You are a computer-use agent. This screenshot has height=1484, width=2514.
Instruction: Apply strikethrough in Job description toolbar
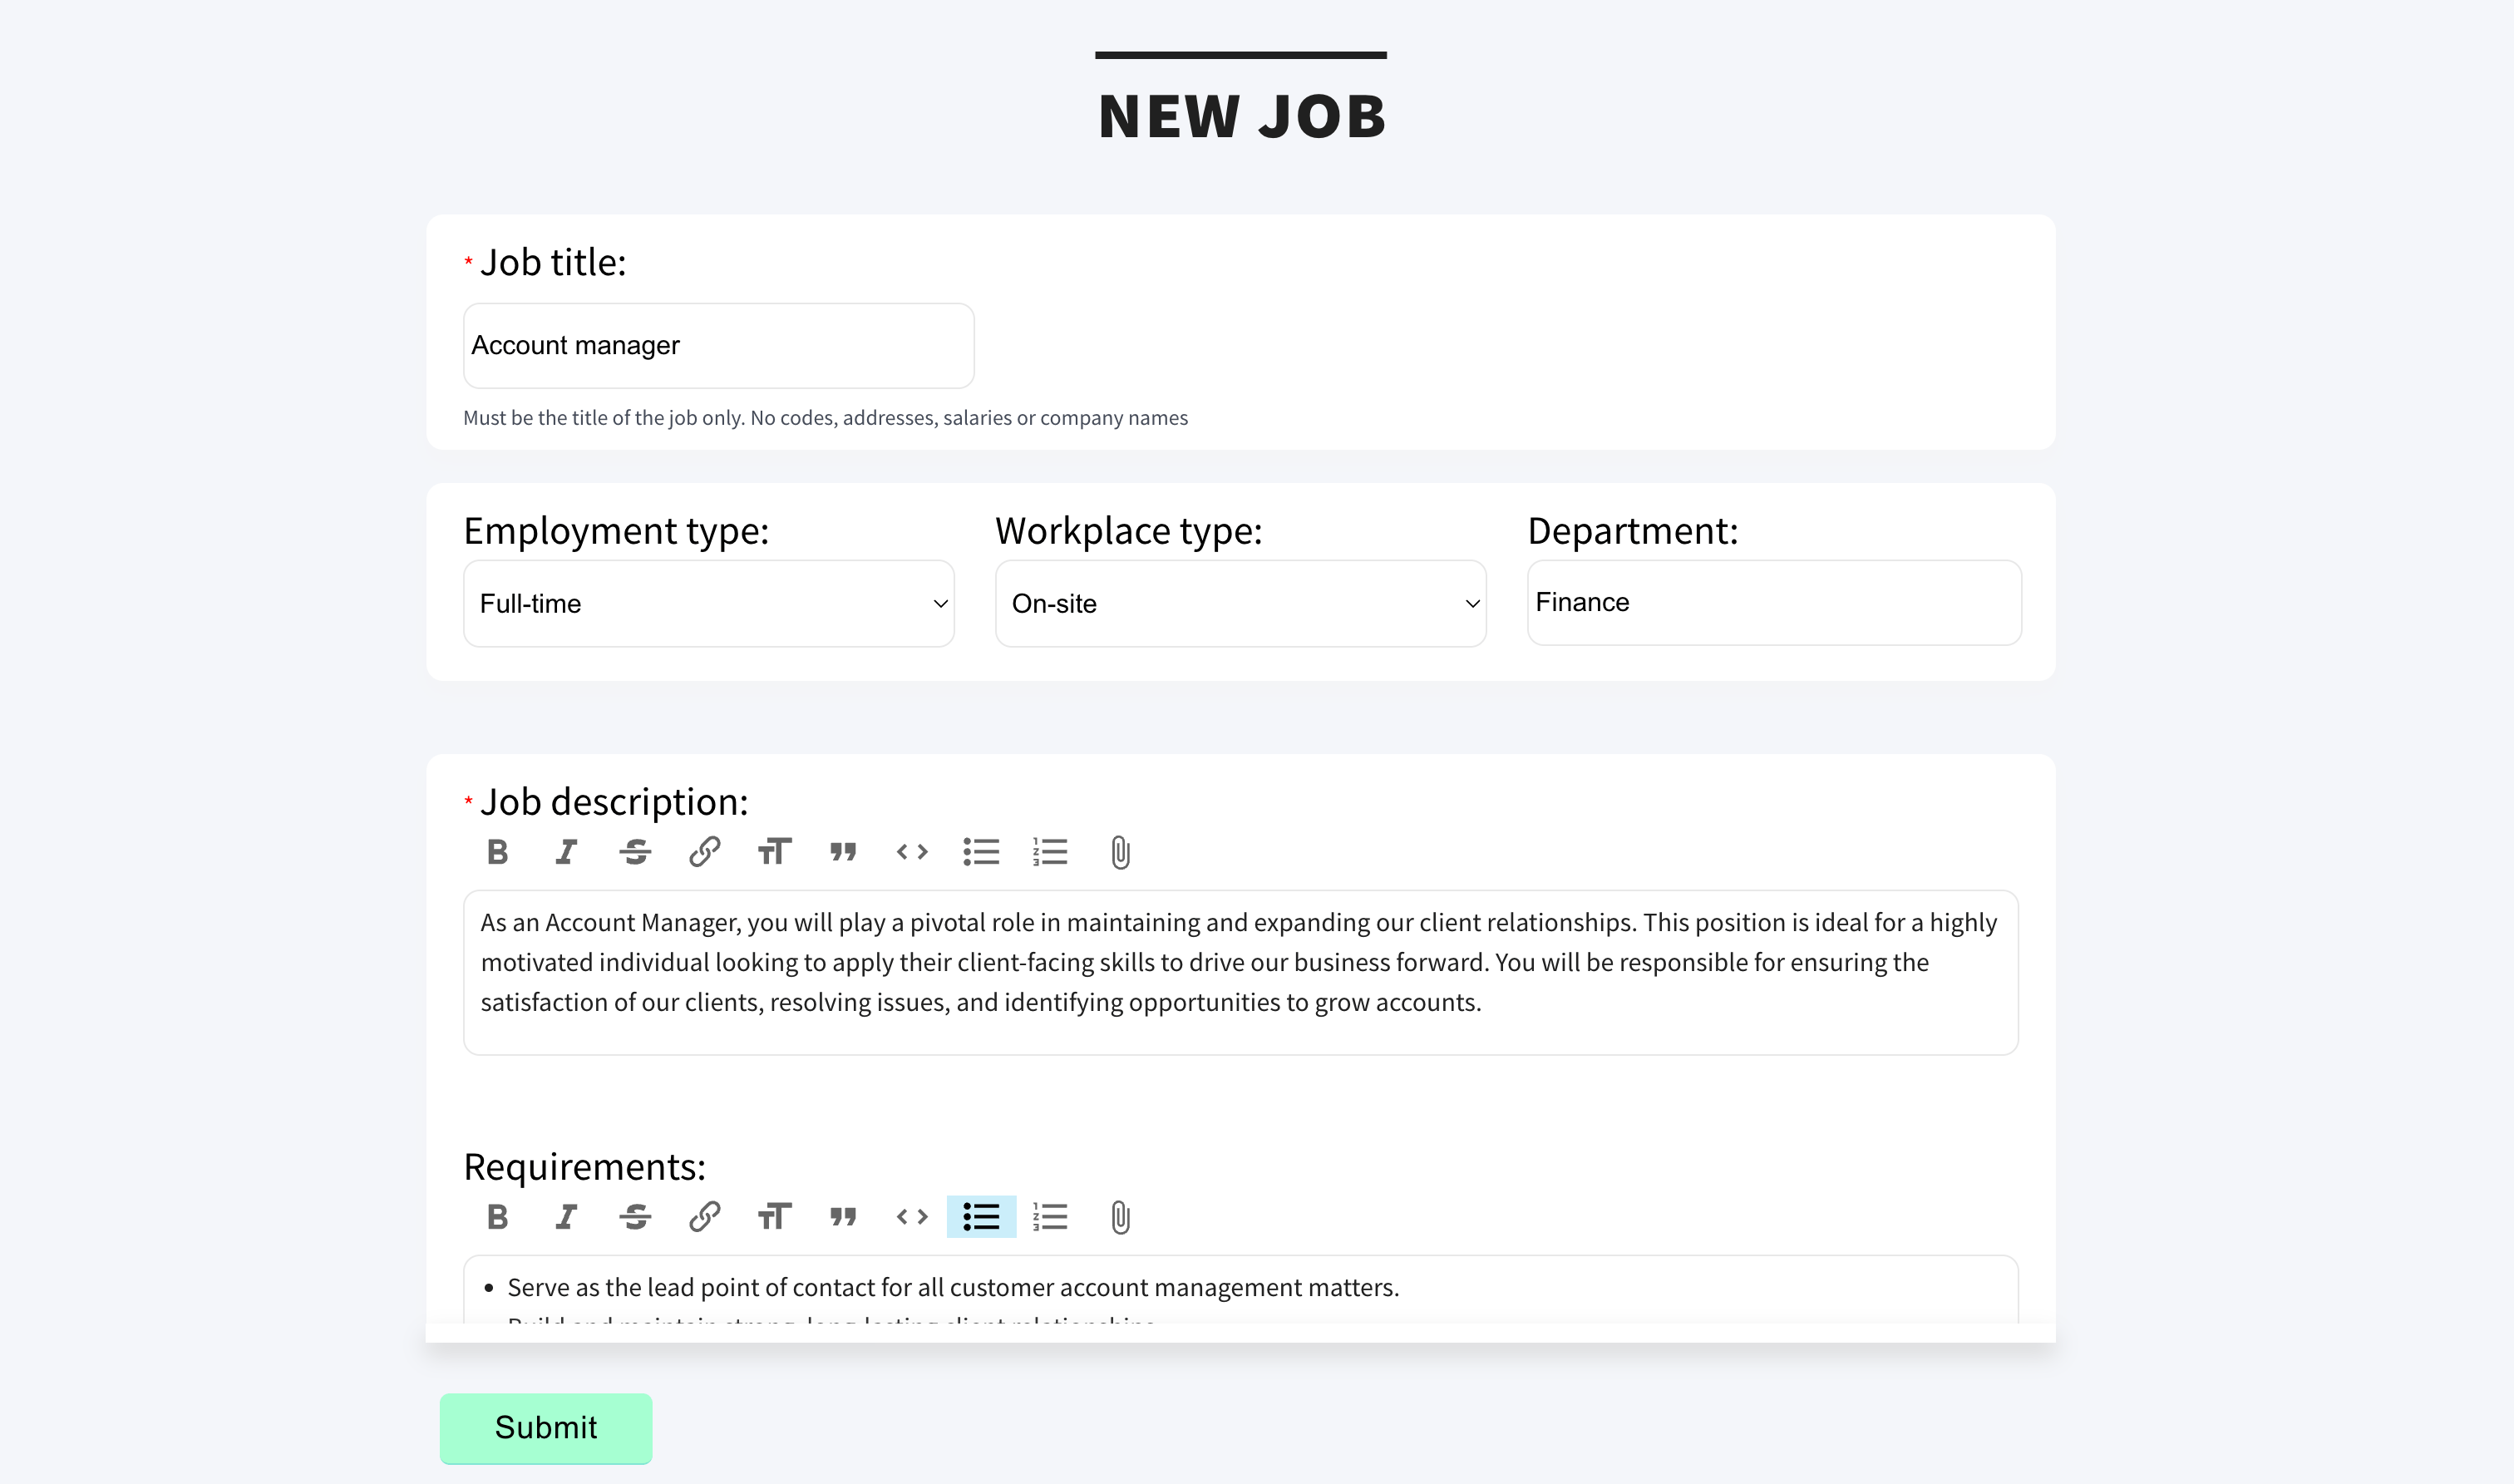(635, 852)
